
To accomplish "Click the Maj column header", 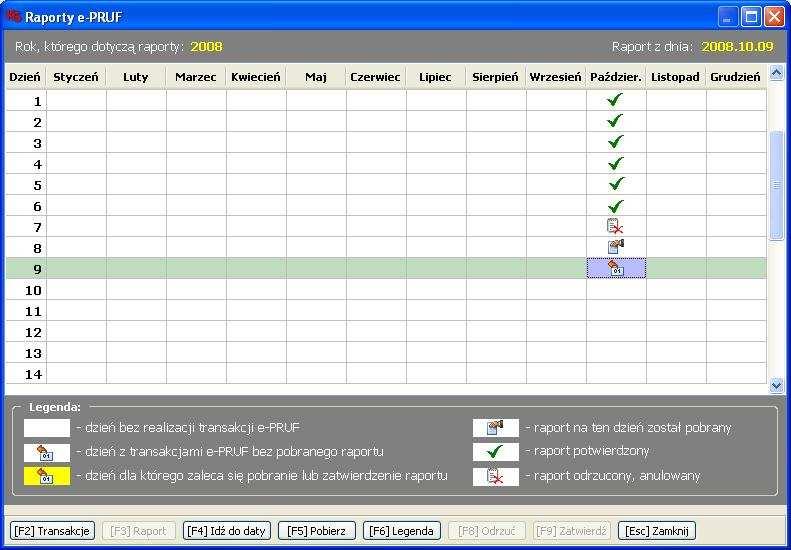I will pos(316,77).
